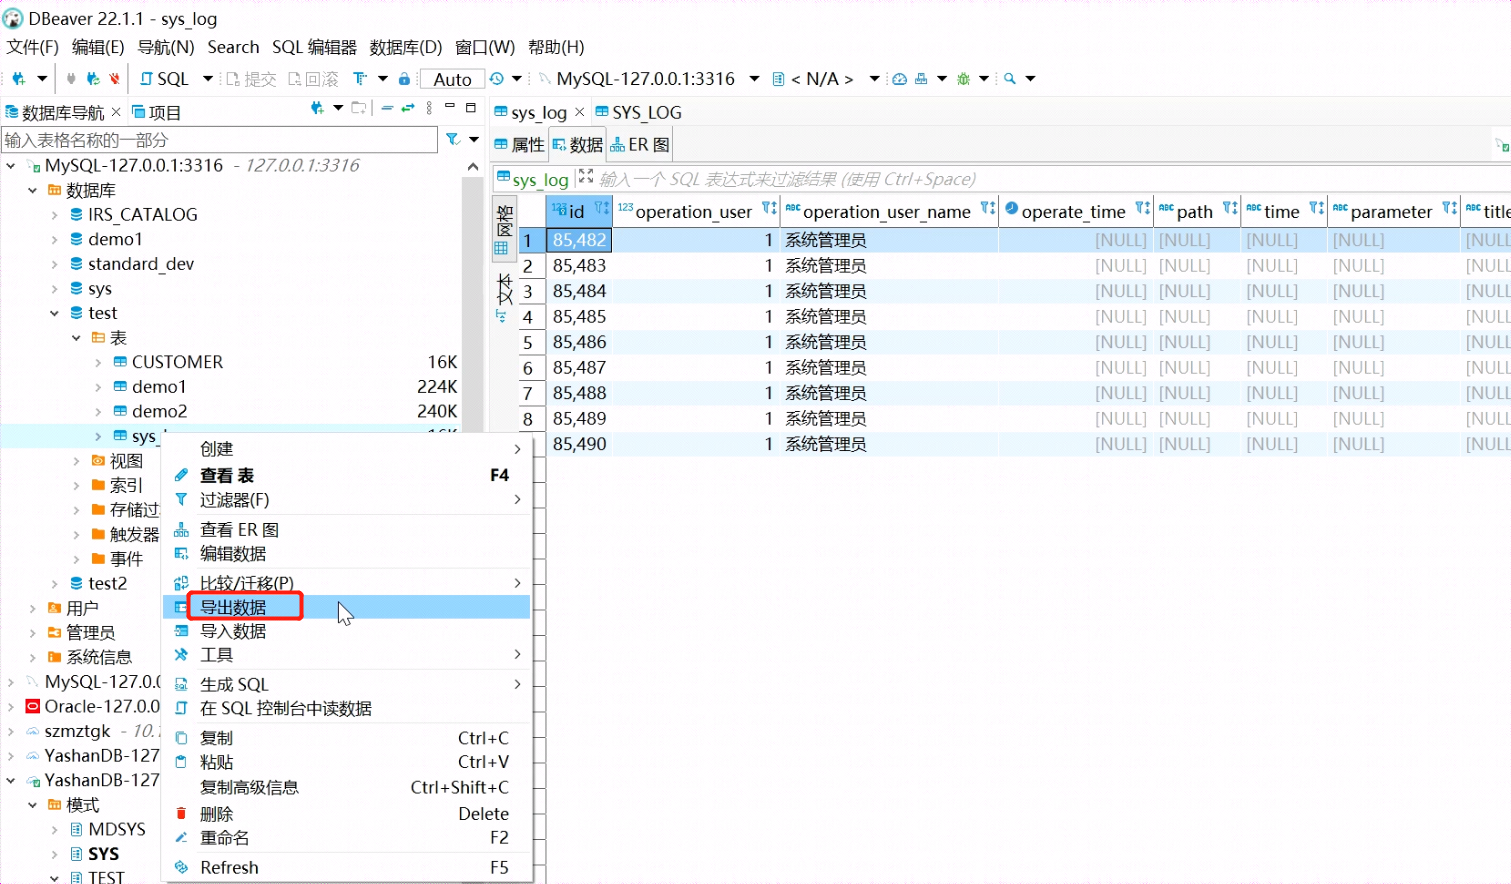1511x884 pixels.
Task: Collapse the test database tree node
Action: click(x=56, y=312)
